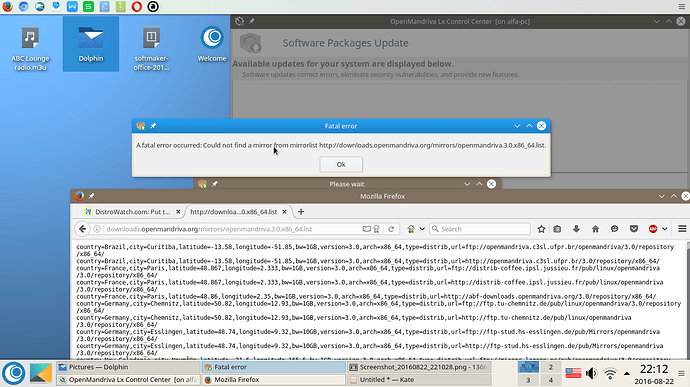
Task: Click the Adblock Plus icon
Action: click(653, 229)
